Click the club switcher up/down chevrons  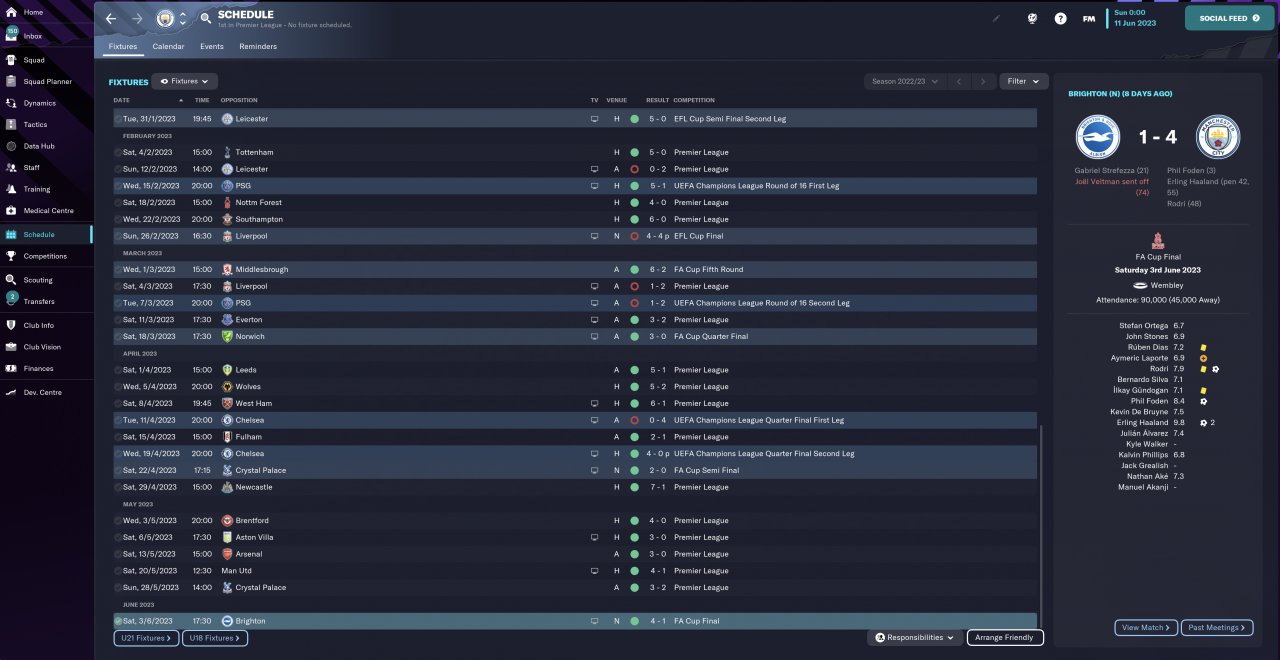point(183,18)
